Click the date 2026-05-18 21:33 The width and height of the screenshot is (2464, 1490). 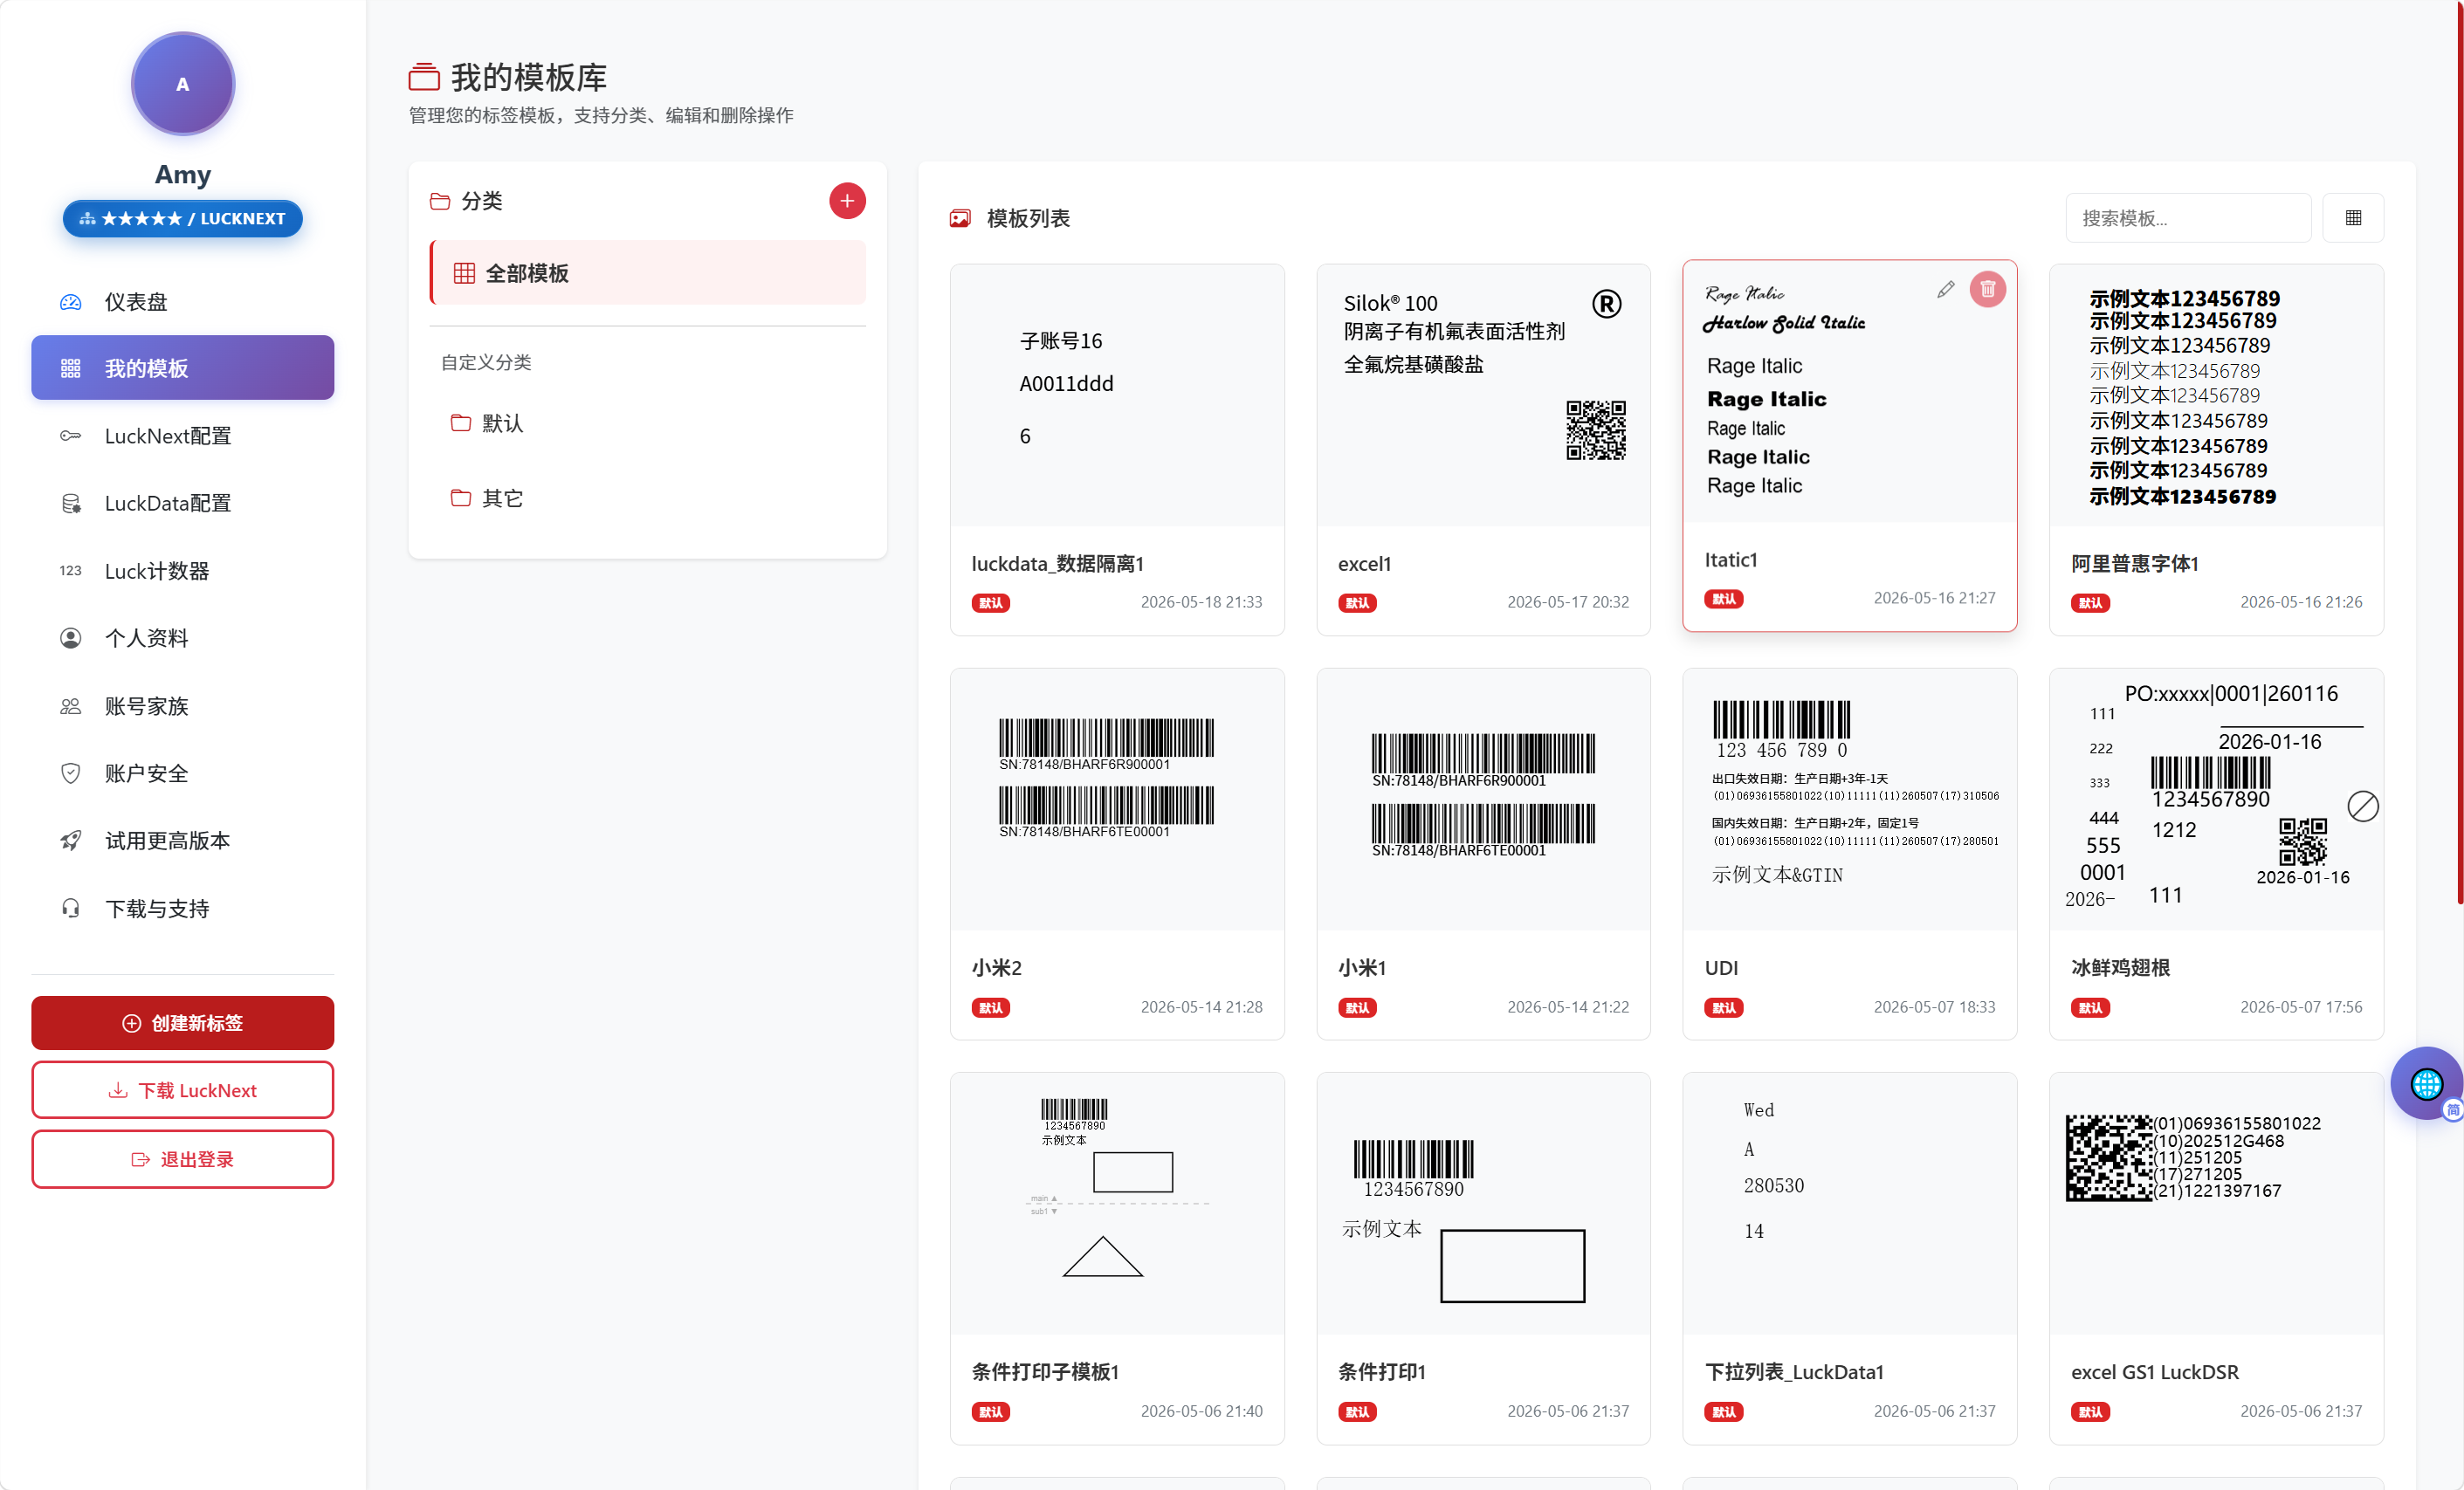click(1201, 602)
